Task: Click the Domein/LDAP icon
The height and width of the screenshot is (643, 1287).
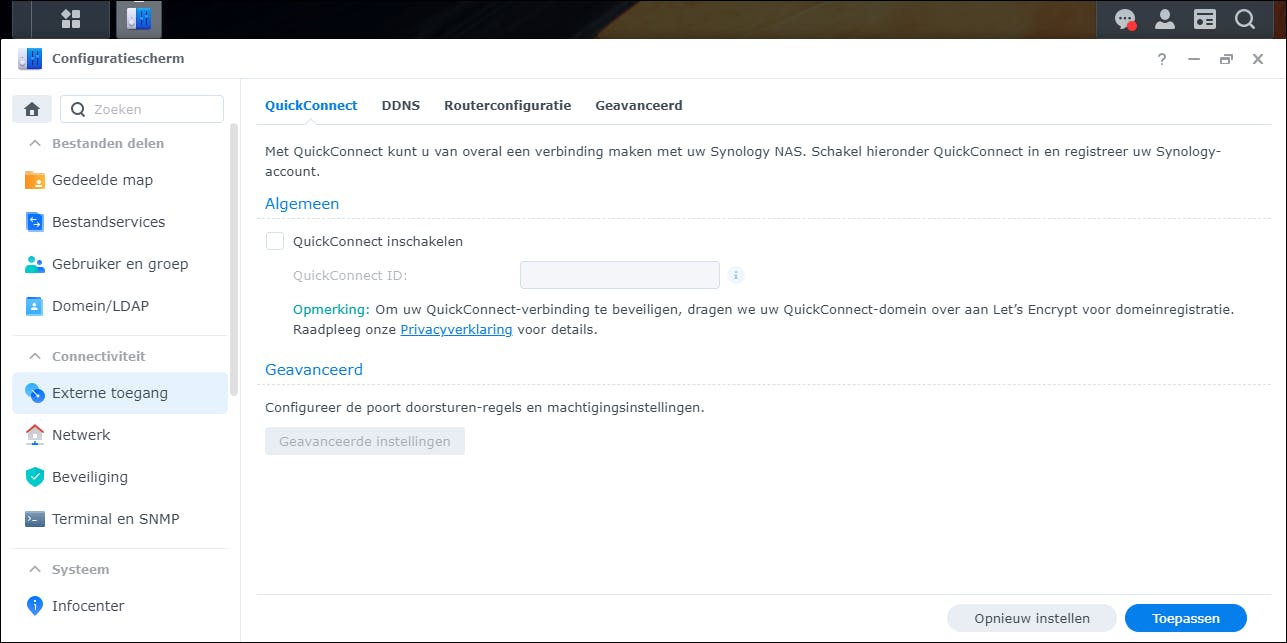Action: point(35,306)
